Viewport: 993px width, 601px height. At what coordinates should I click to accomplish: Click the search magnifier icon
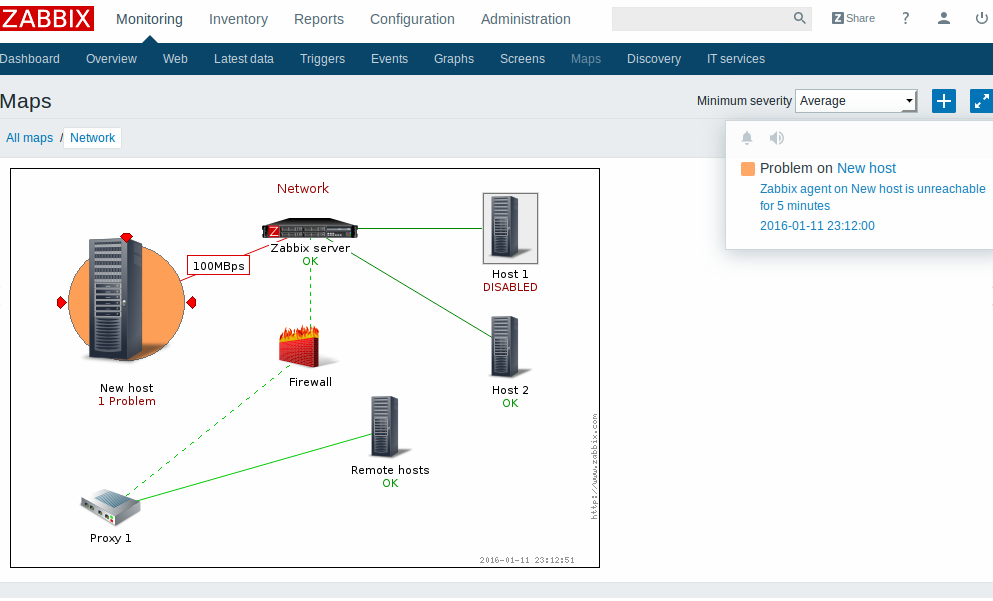[800, 18]
